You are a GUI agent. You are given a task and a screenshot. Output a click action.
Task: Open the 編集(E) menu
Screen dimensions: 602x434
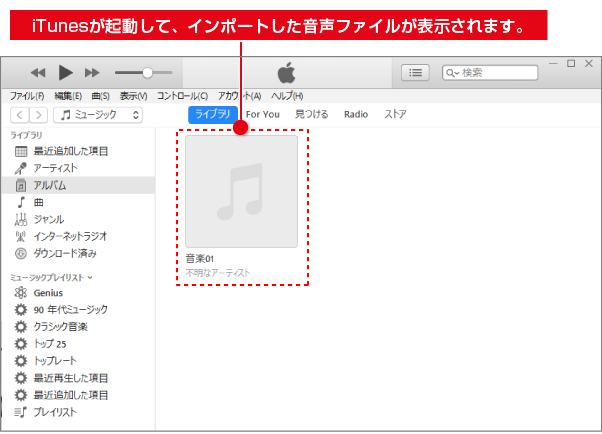pyautogui.click(x=68, y=96)
